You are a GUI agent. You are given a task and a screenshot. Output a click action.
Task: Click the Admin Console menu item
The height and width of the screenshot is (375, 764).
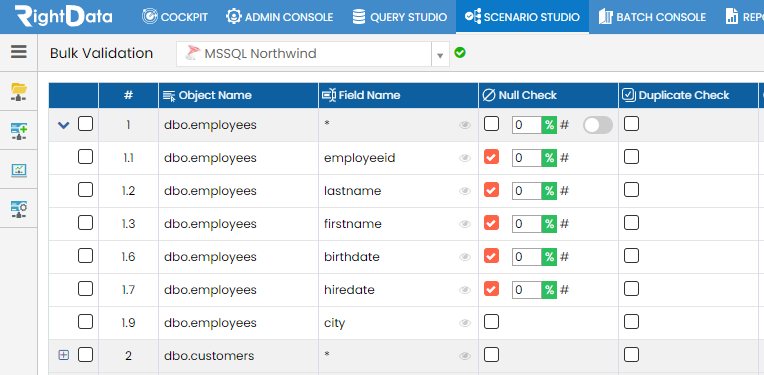coord(280,17)
